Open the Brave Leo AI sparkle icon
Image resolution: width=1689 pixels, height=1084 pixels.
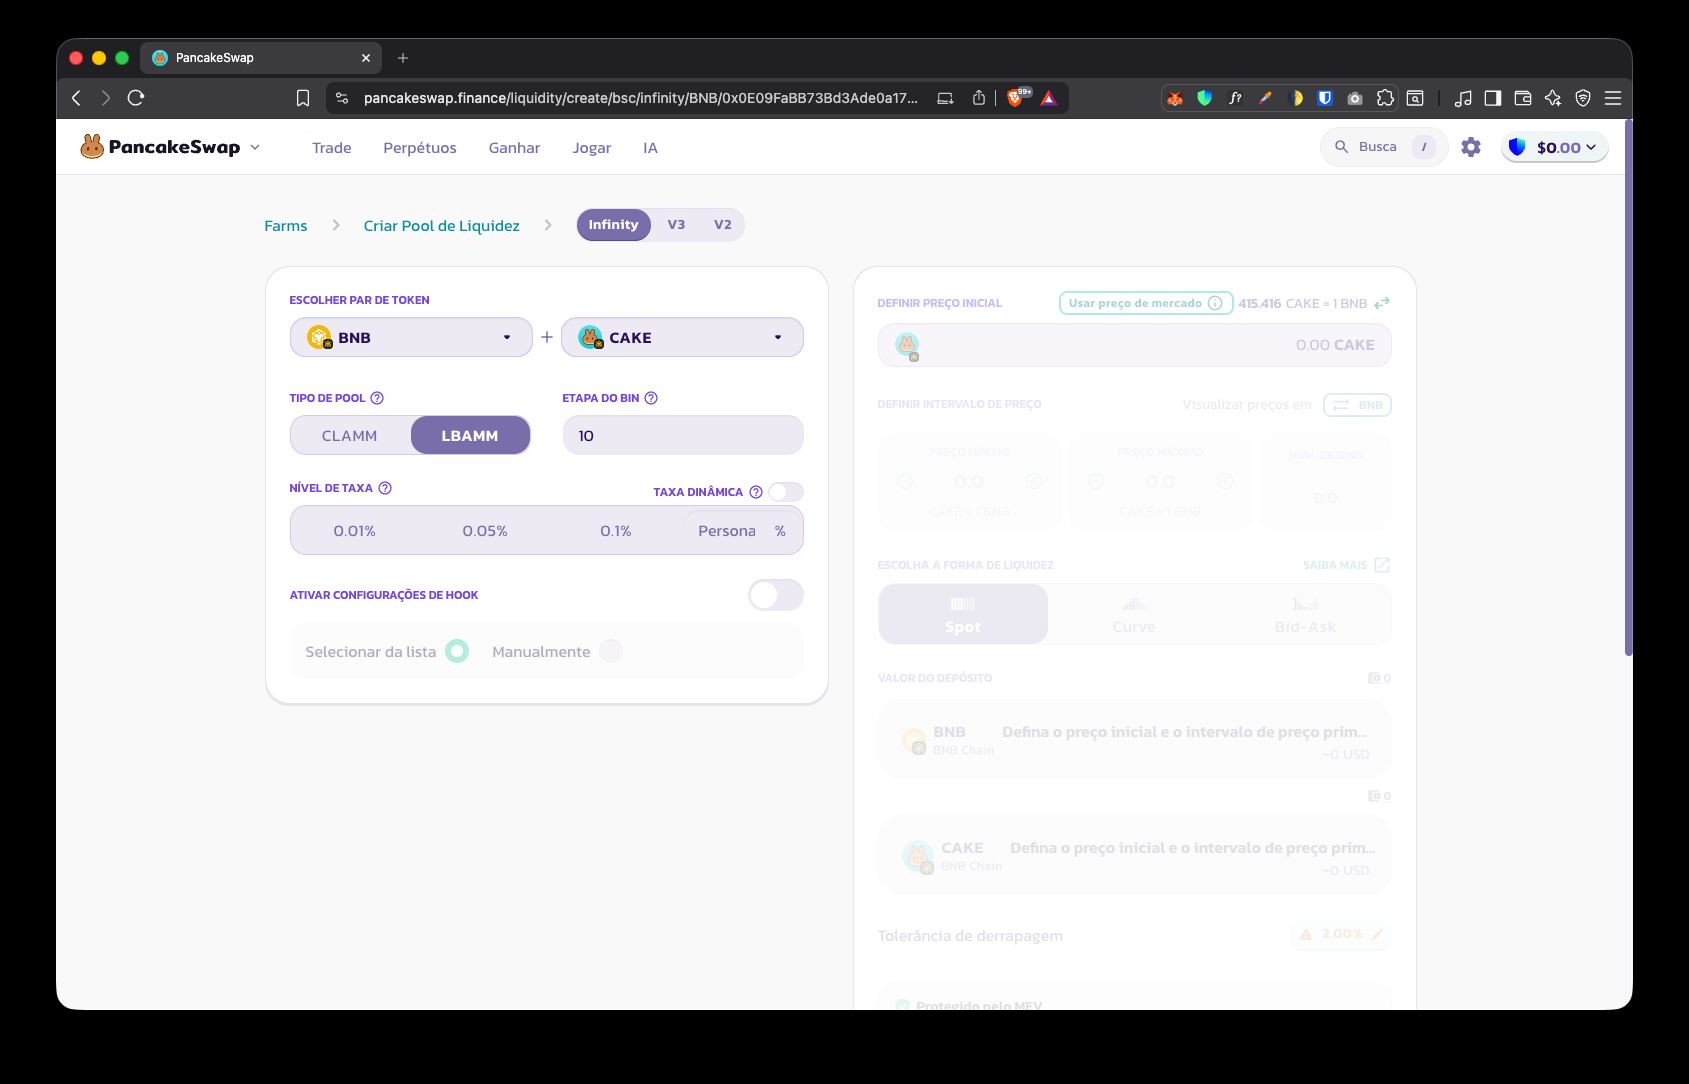pos(1553,98)
